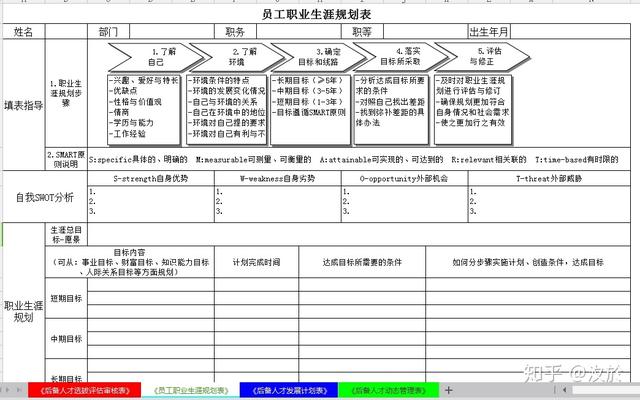
Task: Click the first 目标内容 entry cell for 短期目标
Action: [151, 285]
